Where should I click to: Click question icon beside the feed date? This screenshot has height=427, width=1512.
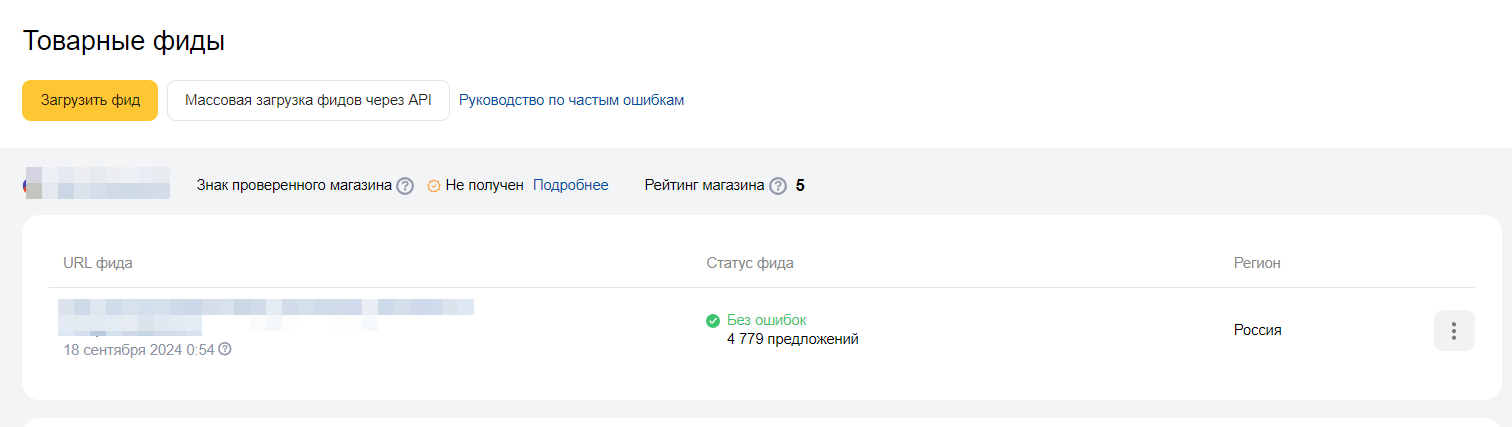click(225, 350)
